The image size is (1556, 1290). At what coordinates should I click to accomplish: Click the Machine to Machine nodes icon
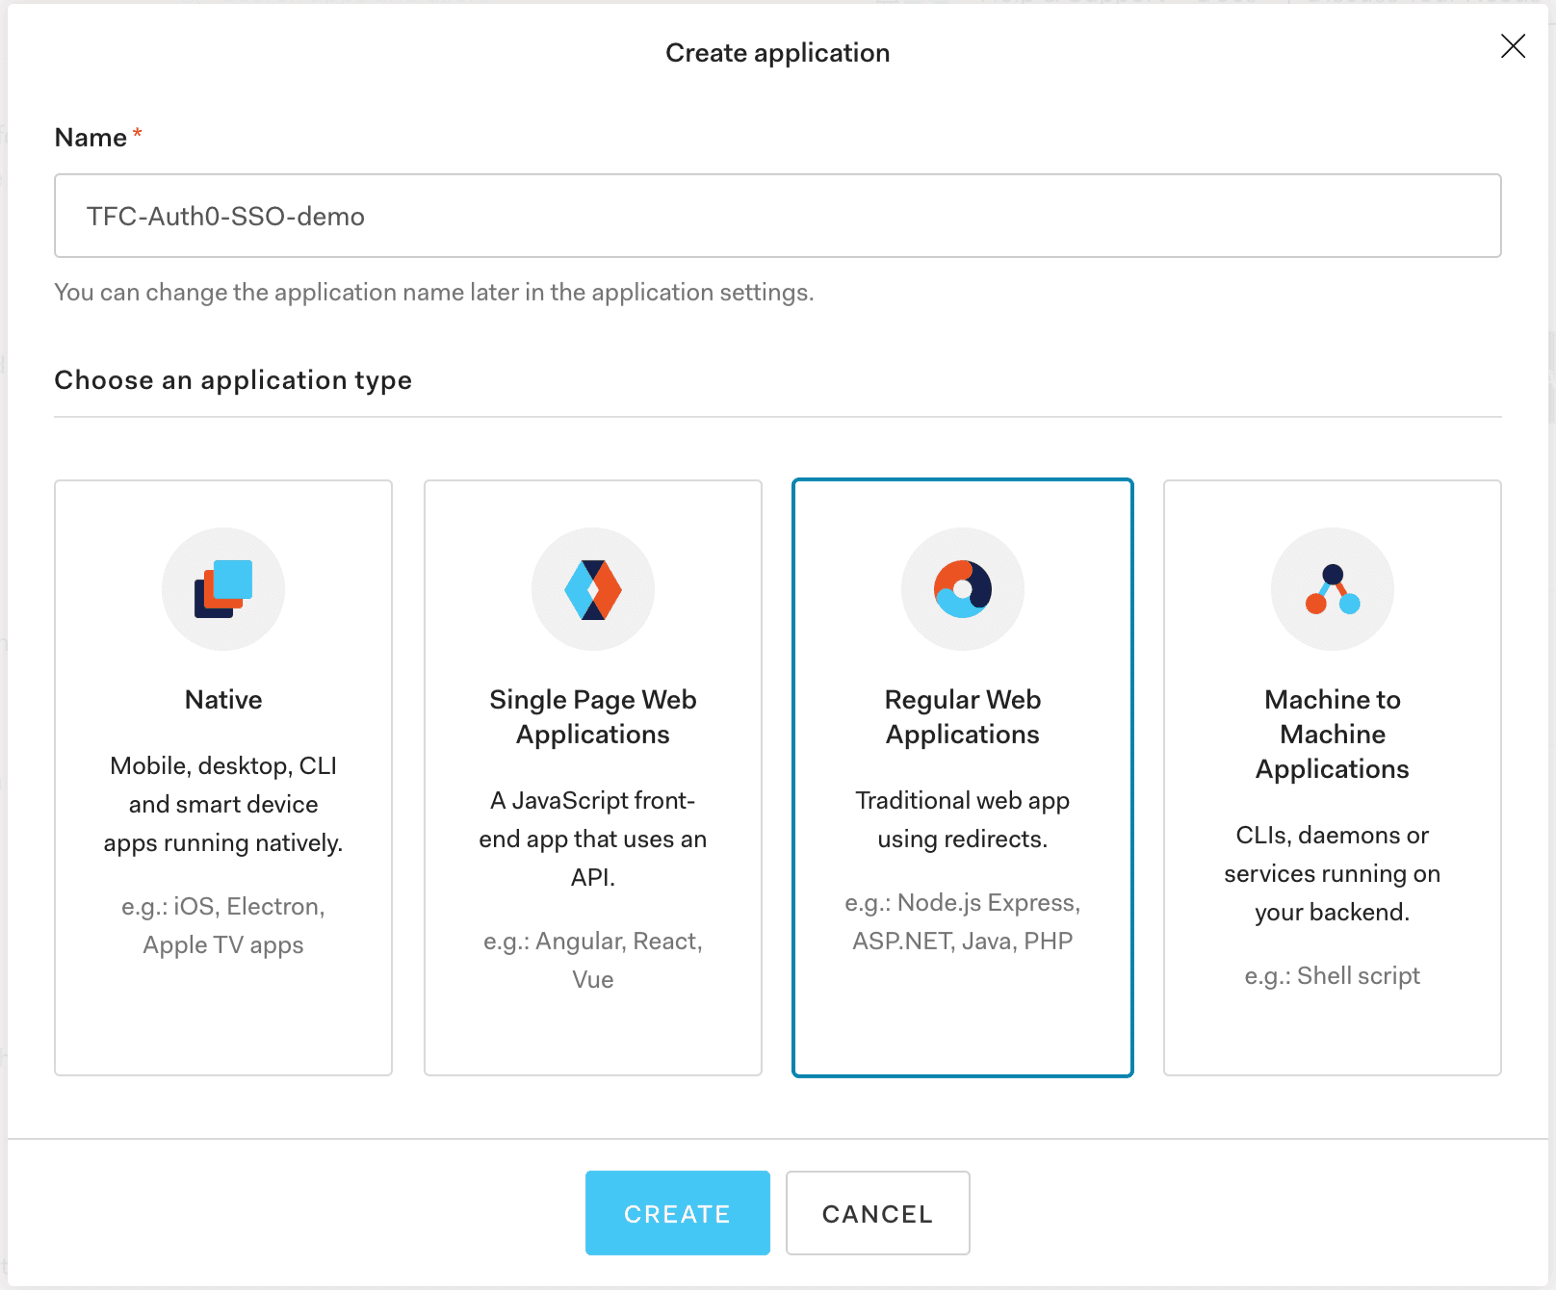(x=1332, y=589)
